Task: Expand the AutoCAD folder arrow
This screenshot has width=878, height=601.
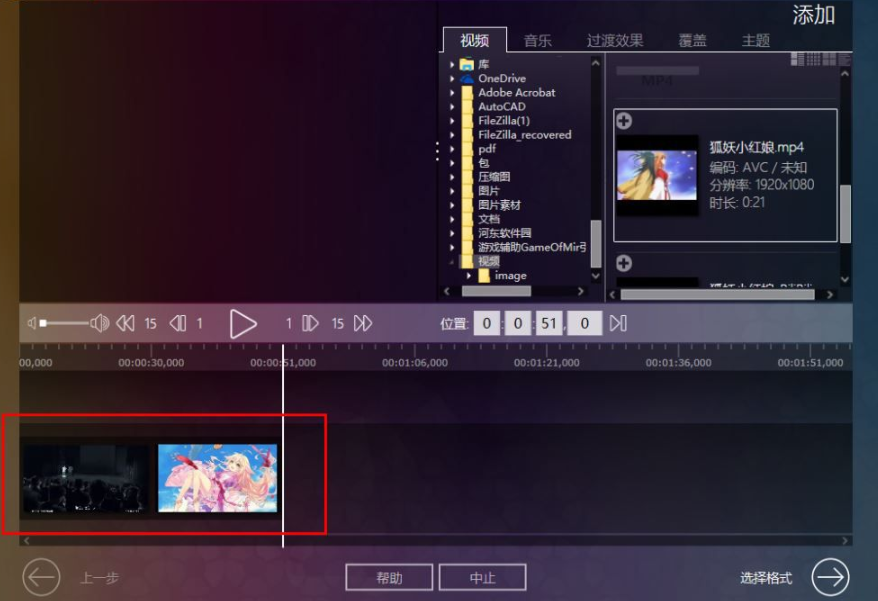Action: (x=452, y=106)
